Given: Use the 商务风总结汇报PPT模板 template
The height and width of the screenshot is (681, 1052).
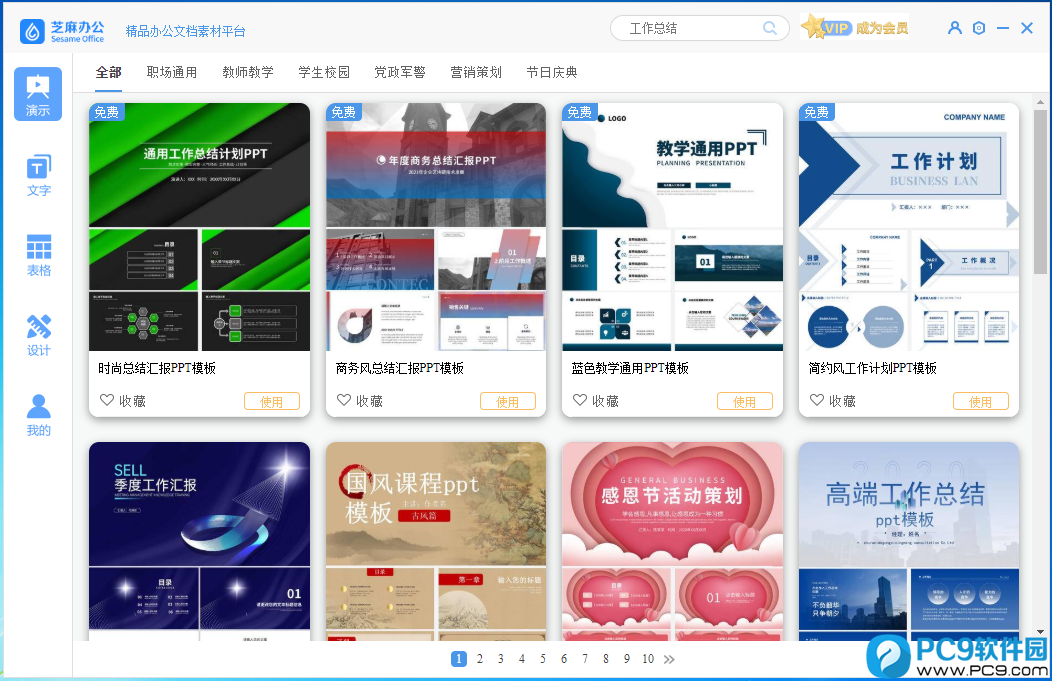Looking at the screenshot, I should [508, 401].
